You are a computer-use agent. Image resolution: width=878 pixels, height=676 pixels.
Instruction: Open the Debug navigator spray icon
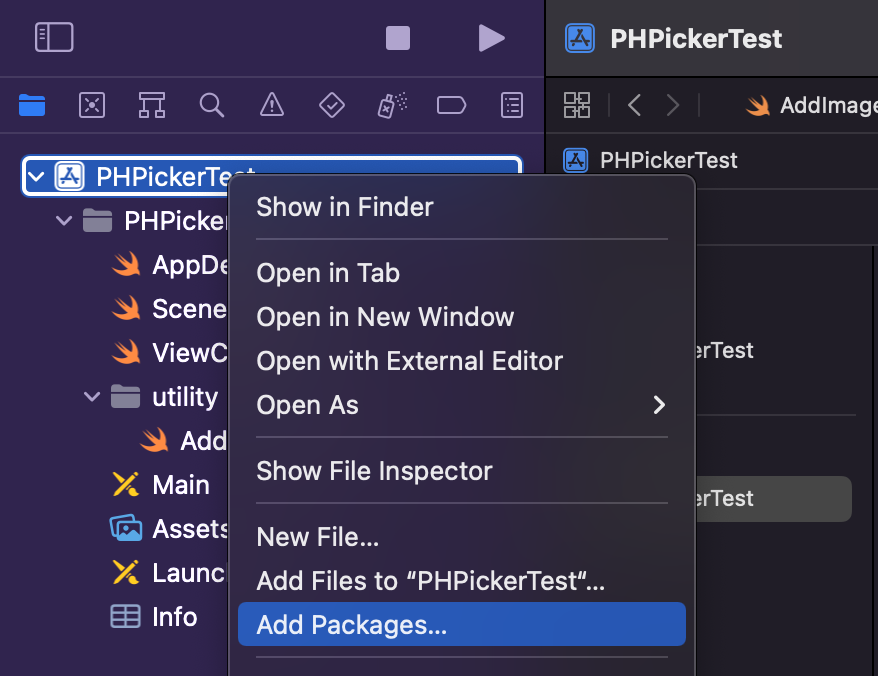click(392, 105)
